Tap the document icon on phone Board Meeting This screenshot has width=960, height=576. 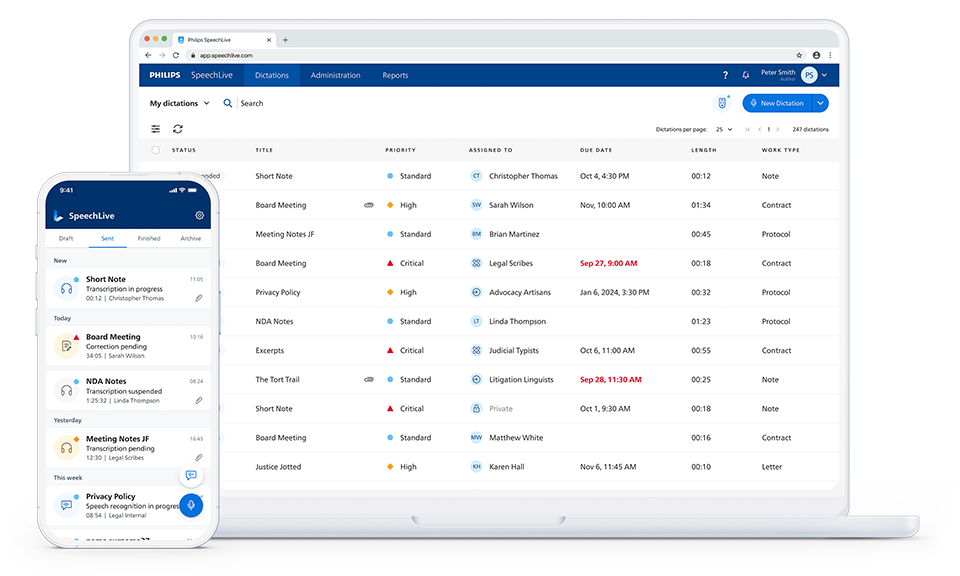click(x=66, y=346)
